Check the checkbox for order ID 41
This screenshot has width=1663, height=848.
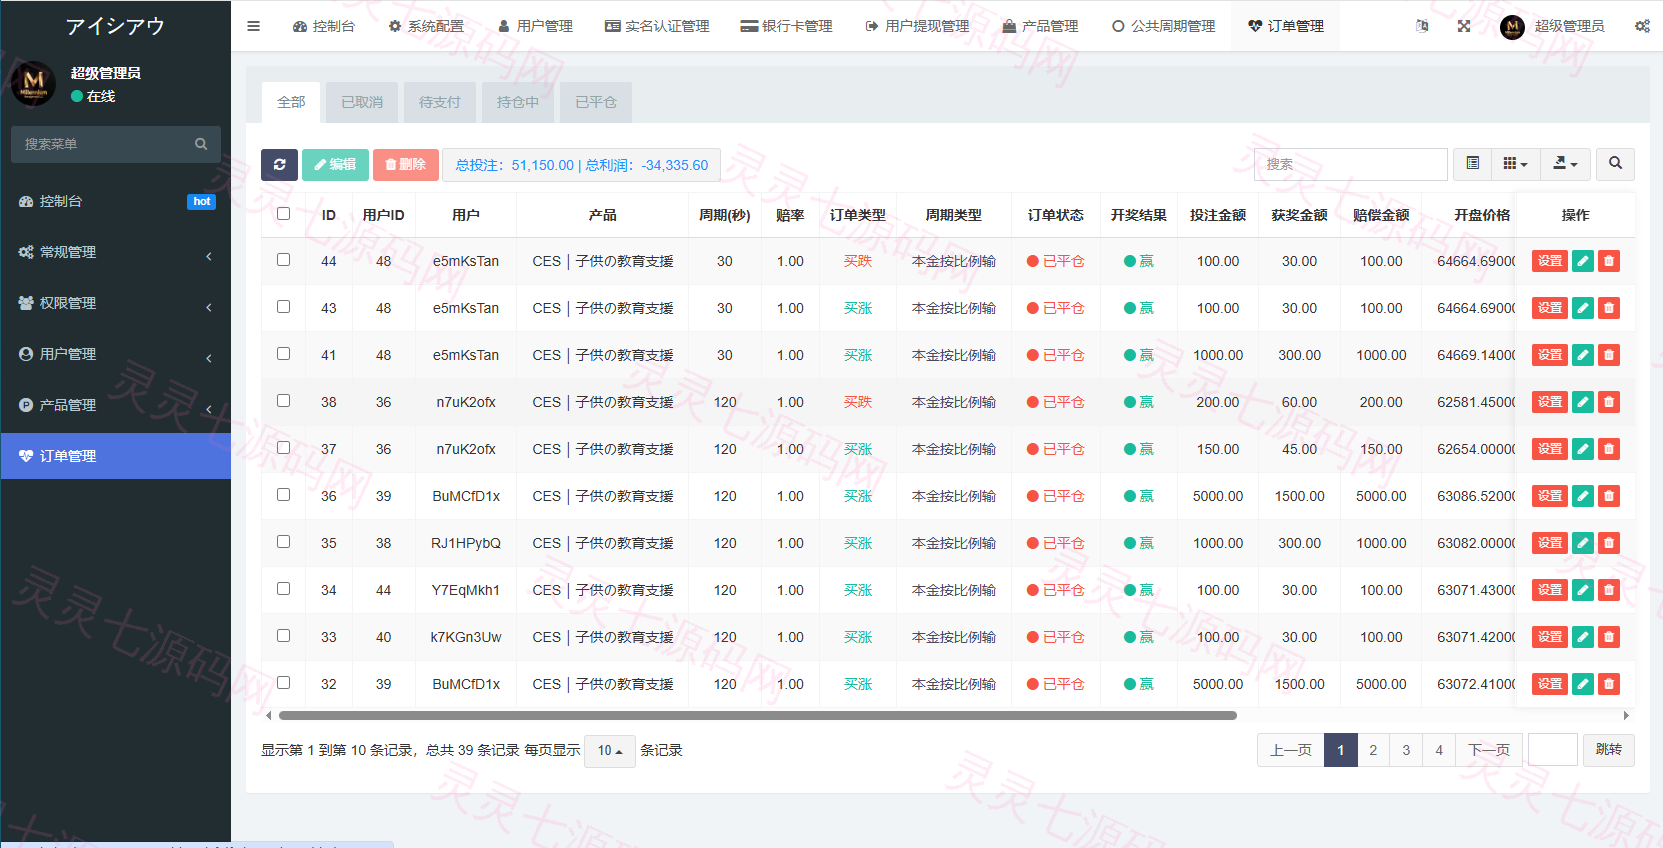tap(284, 354)
